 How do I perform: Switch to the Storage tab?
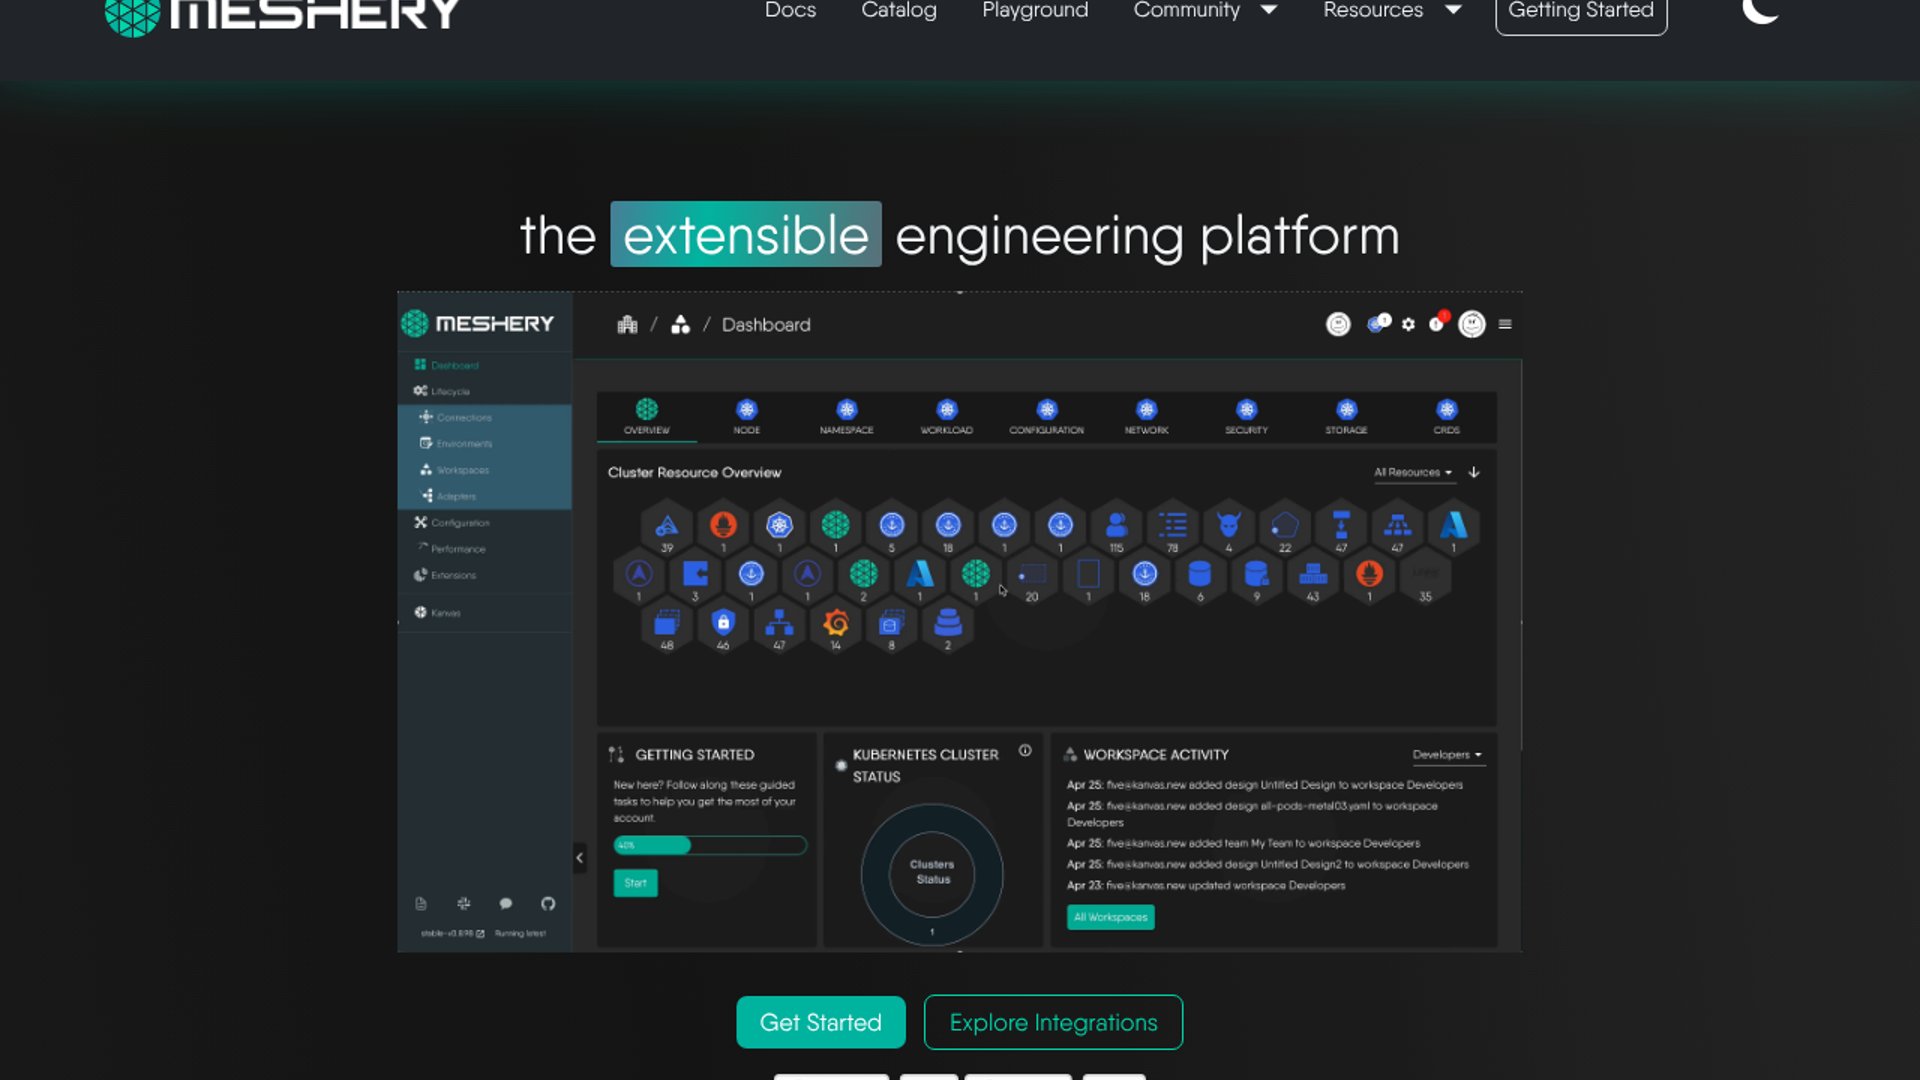1347,416
